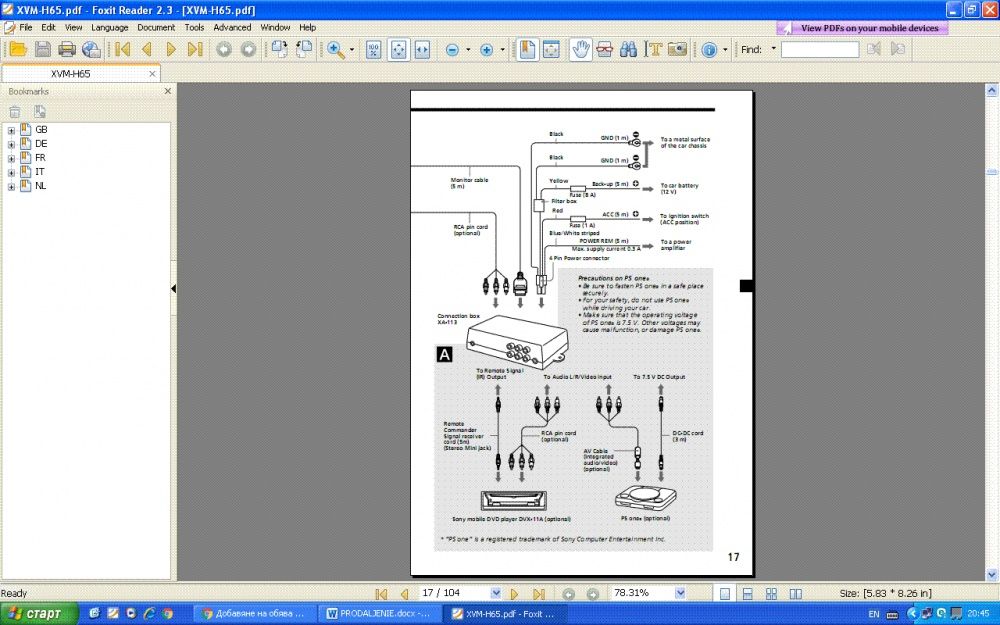The image size is (1000, 625).
Task: Rotate page counterclockwise icon
Action: tap(304, 49)
